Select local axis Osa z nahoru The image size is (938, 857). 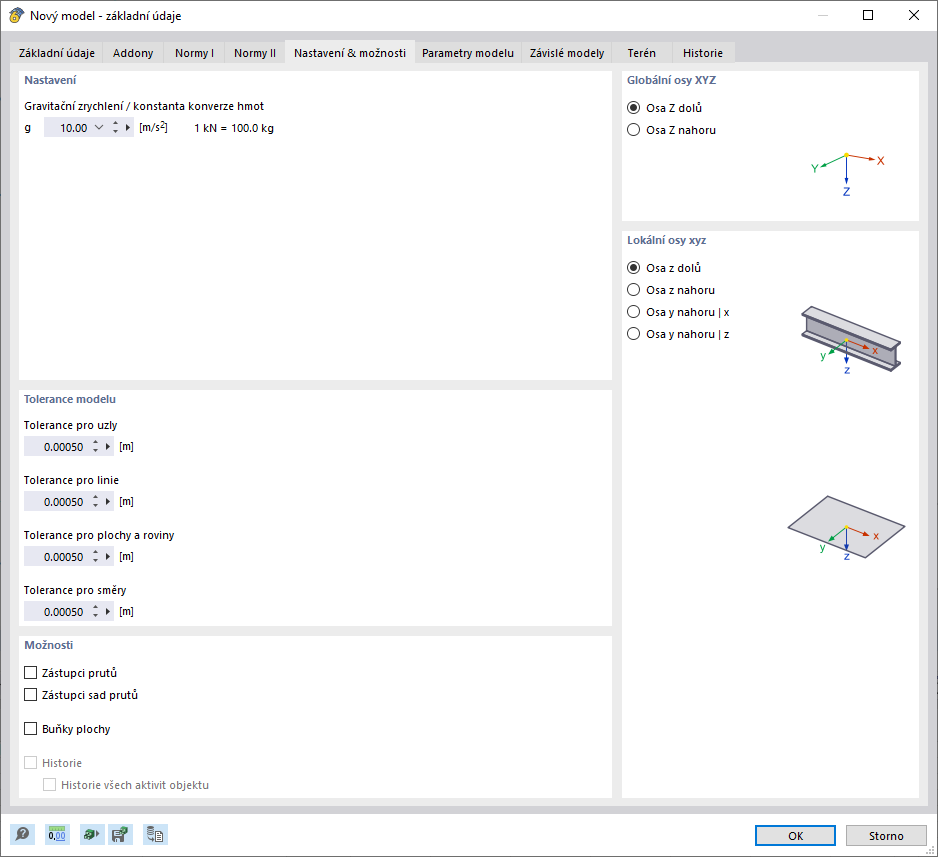click(634, 290)
